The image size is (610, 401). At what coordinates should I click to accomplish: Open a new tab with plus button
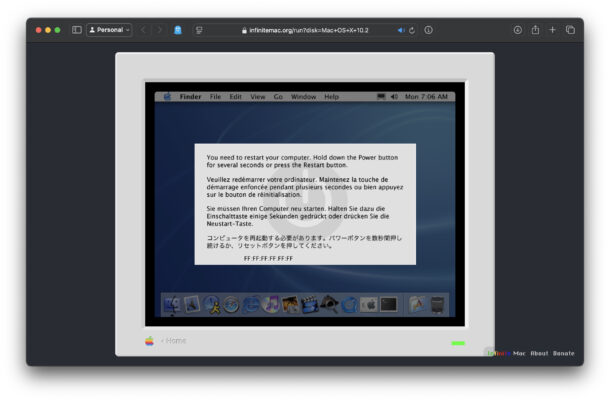pos(552,30)
